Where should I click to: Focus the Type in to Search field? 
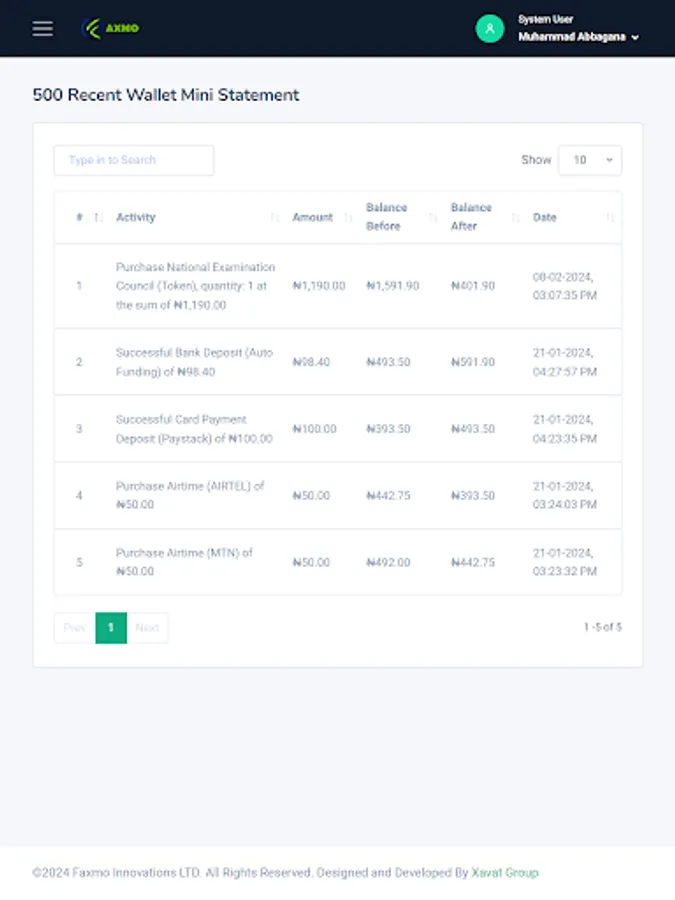click(134, 160)
